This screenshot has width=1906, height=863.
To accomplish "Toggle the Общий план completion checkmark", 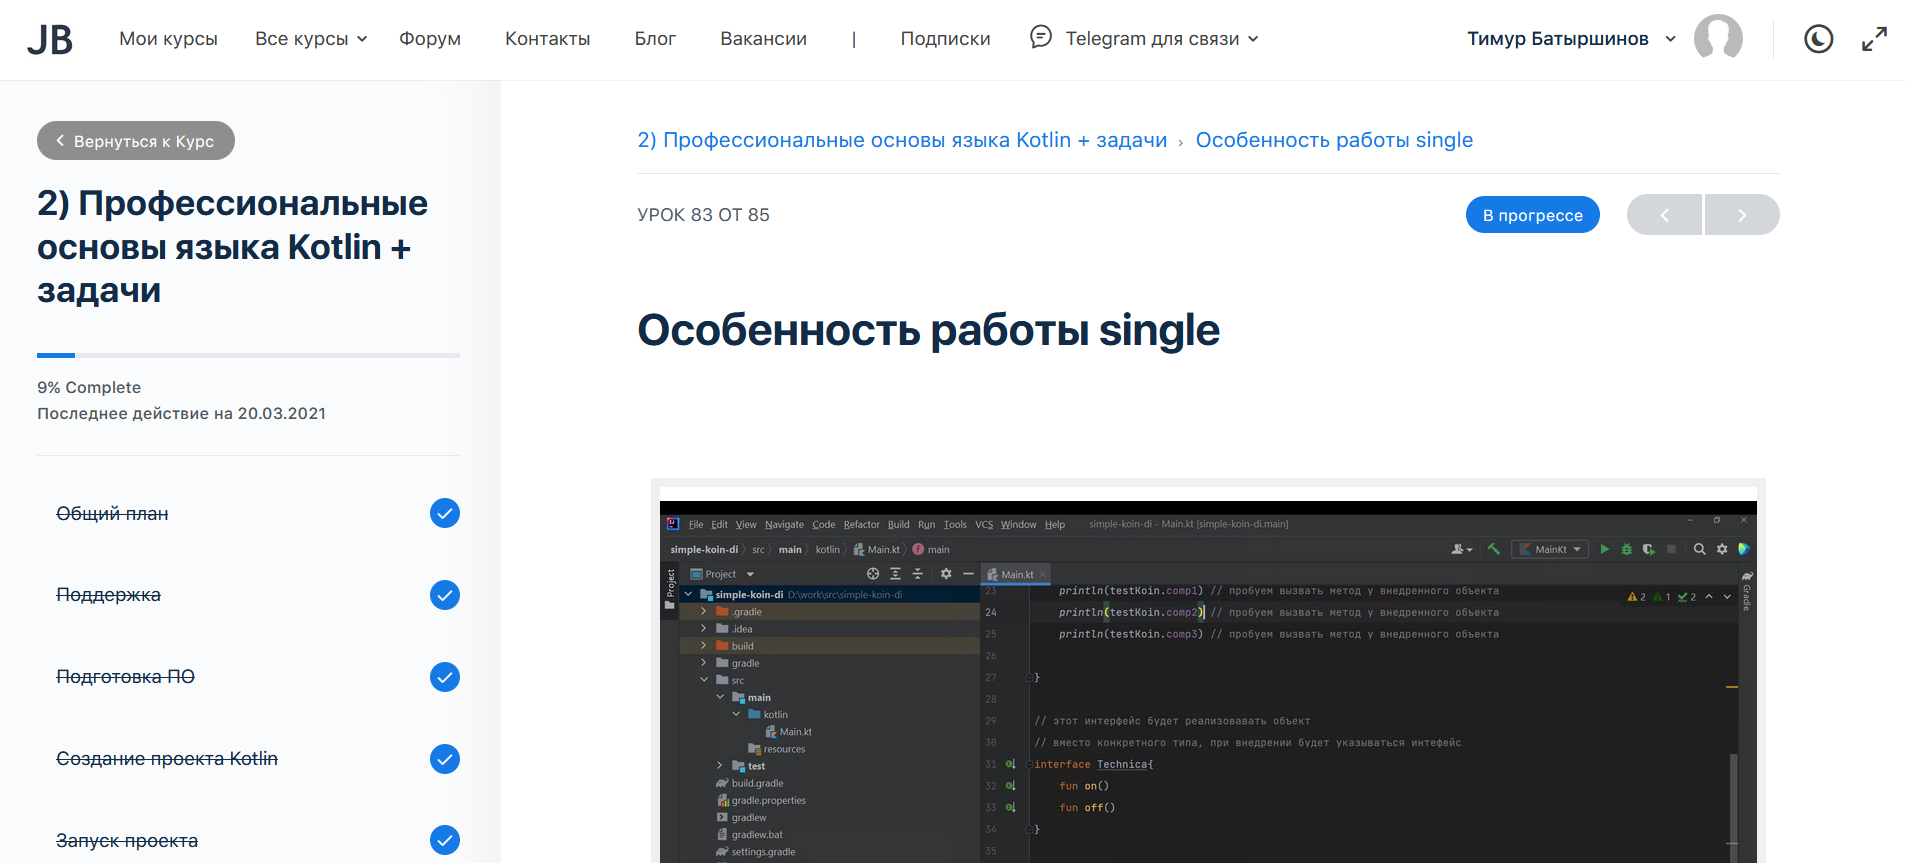I will pos(445,513).
